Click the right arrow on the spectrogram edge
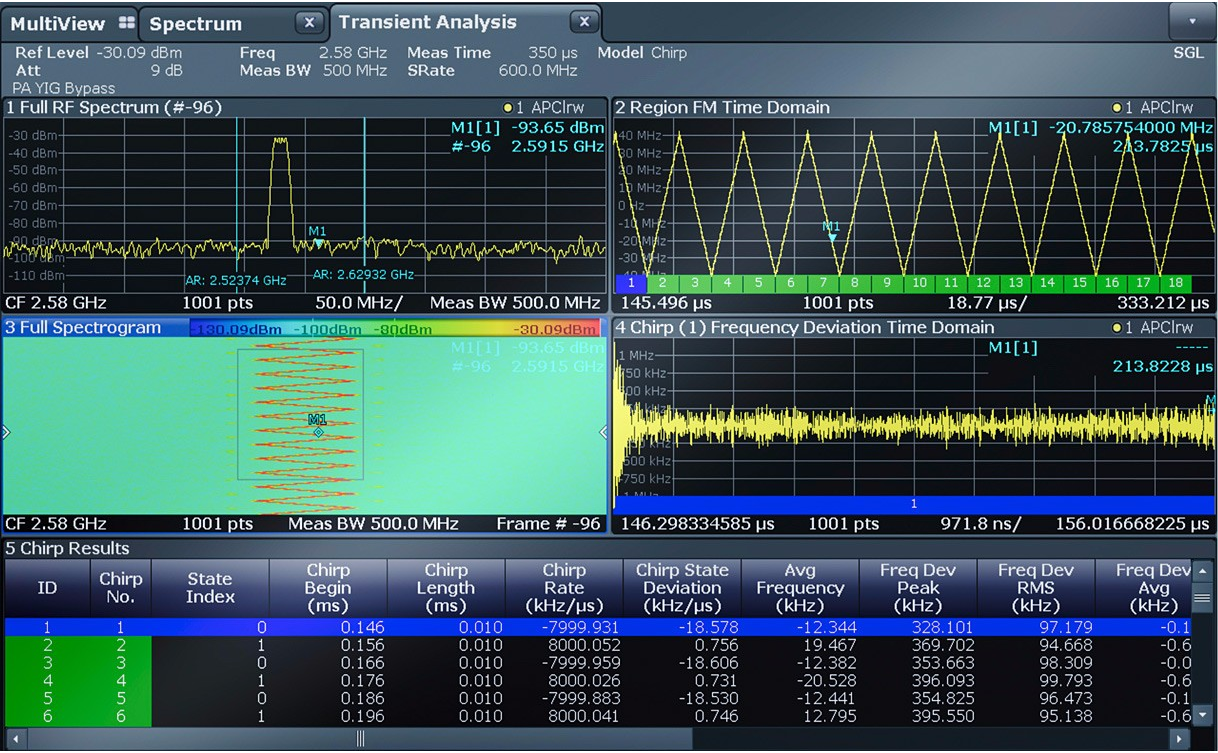This screenshot has height=753, width=1218. pos(602,432)
